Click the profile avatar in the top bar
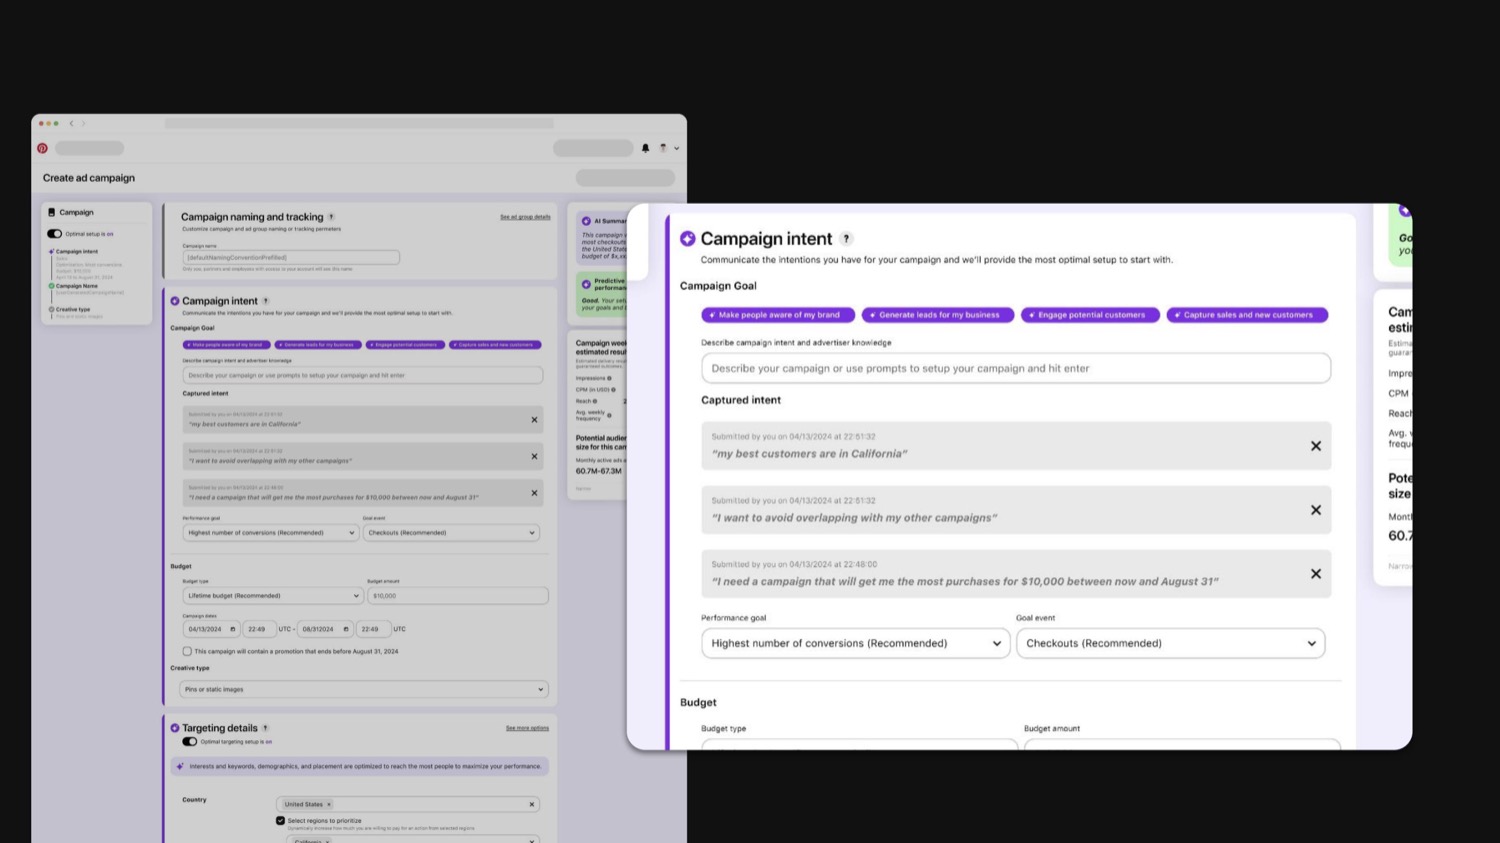 tap(663, 148)
